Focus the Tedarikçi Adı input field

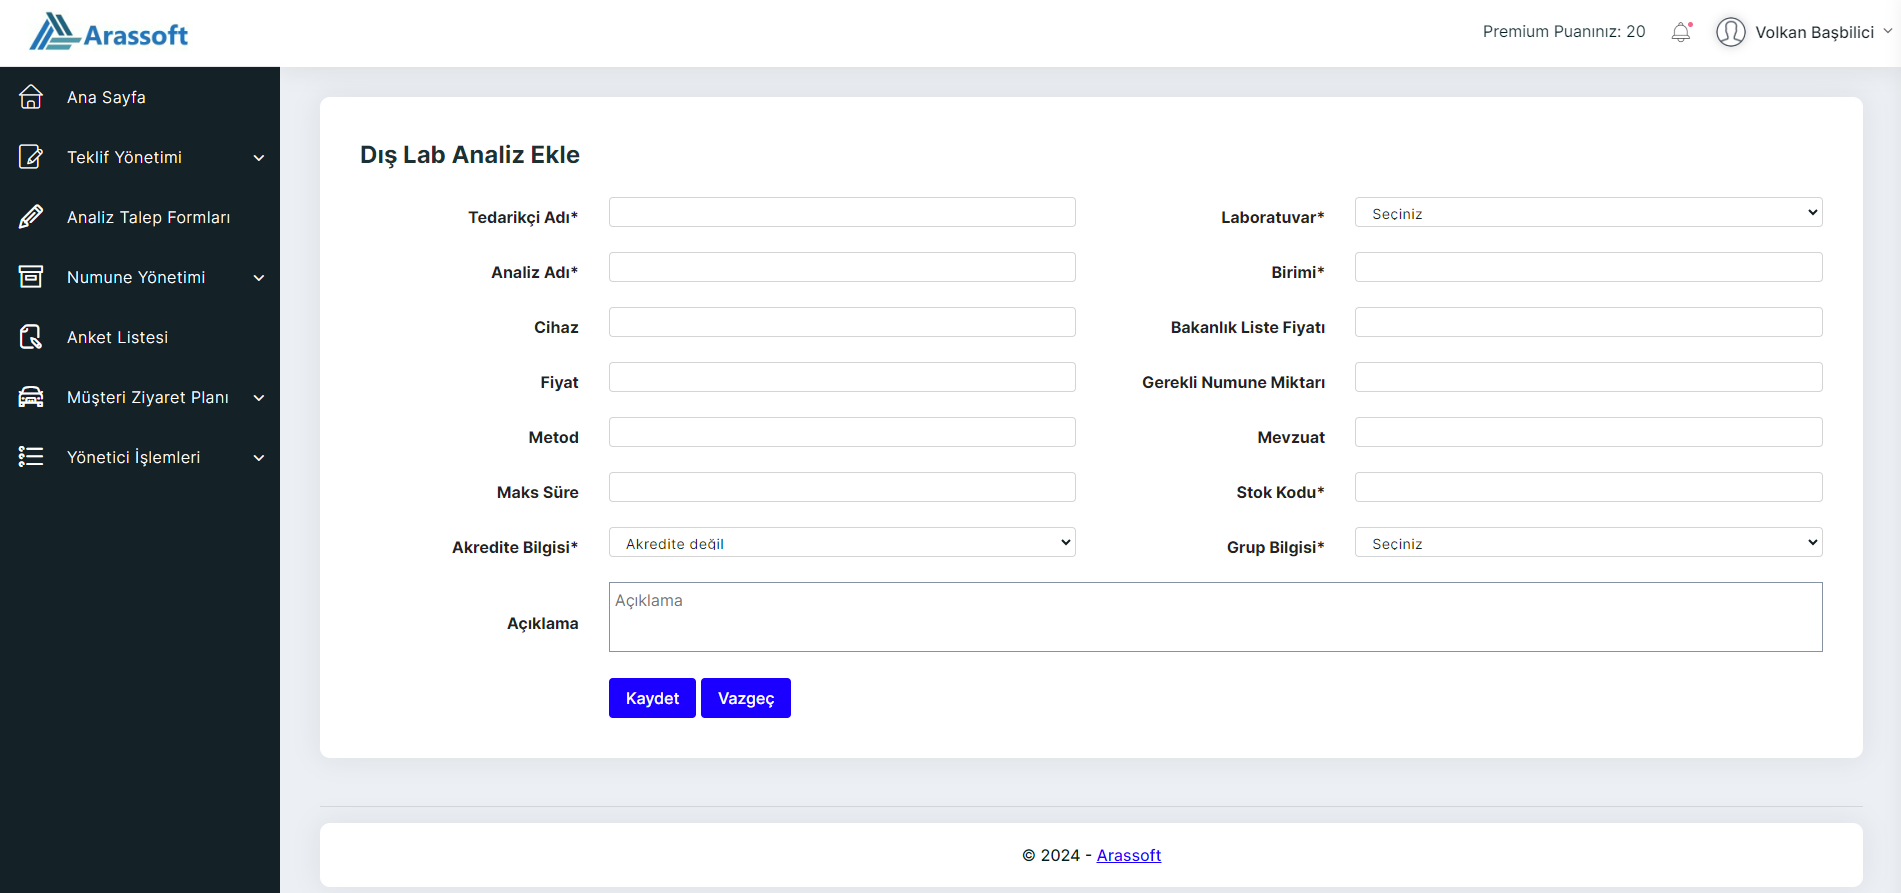tap(842, 212)
